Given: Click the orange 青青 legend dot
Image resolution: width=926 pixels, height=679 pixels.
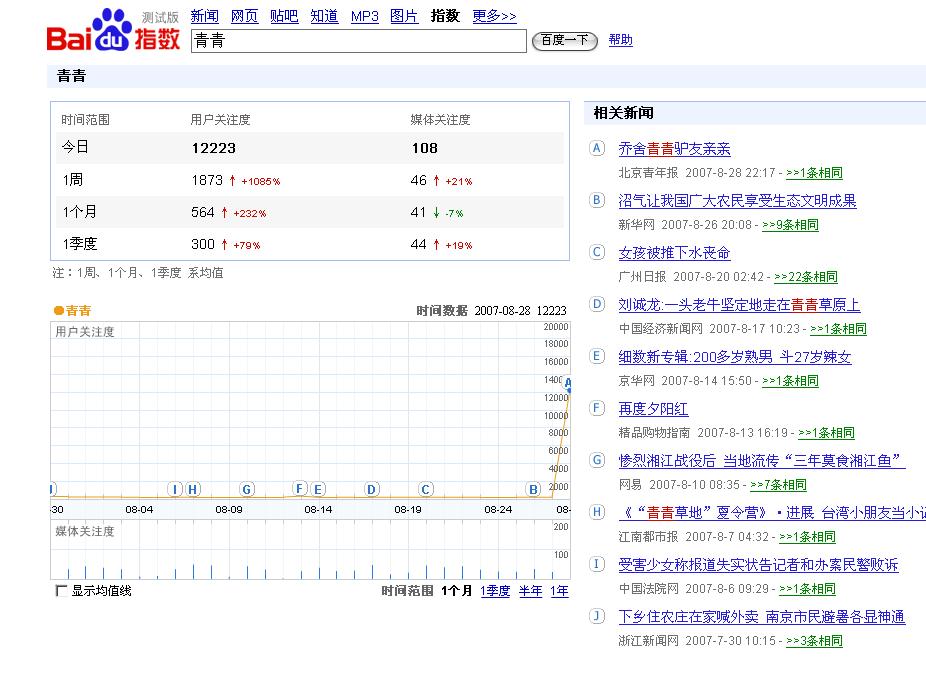Looking at the screenshot, I should [59, 311].
